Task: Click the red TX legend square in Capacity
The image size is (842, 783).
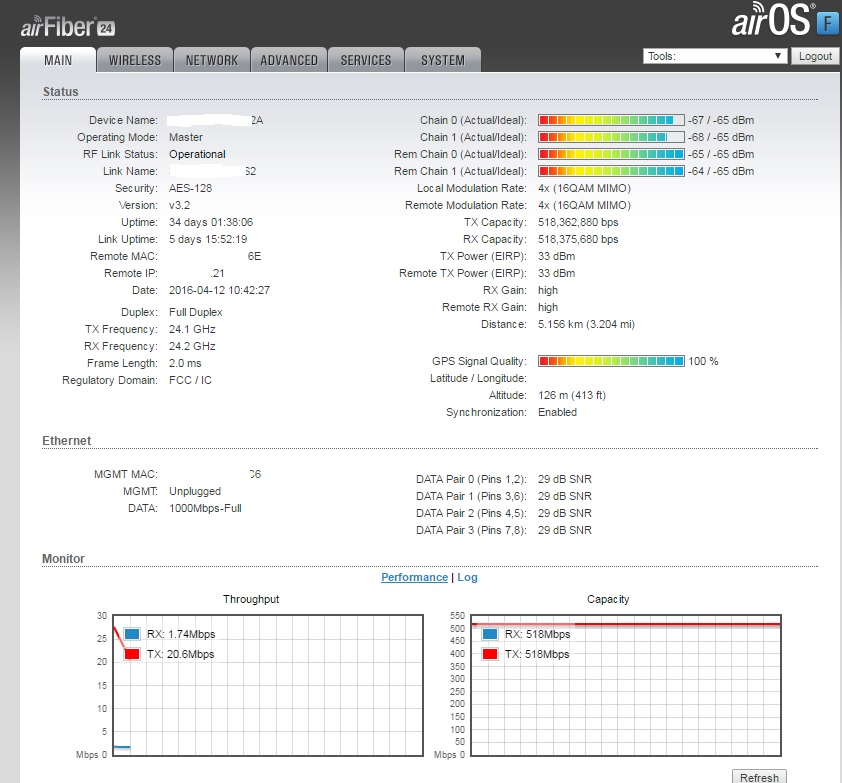Action: 489,654
